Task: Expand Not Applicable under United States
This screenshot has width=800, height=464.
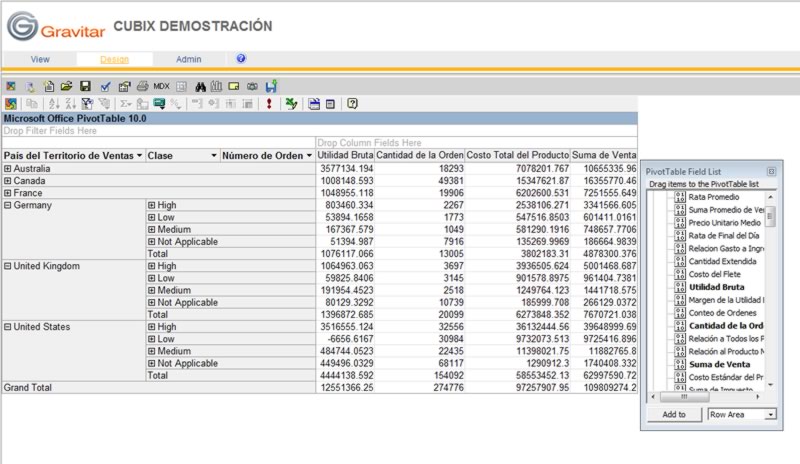Action: pos(152,363)
